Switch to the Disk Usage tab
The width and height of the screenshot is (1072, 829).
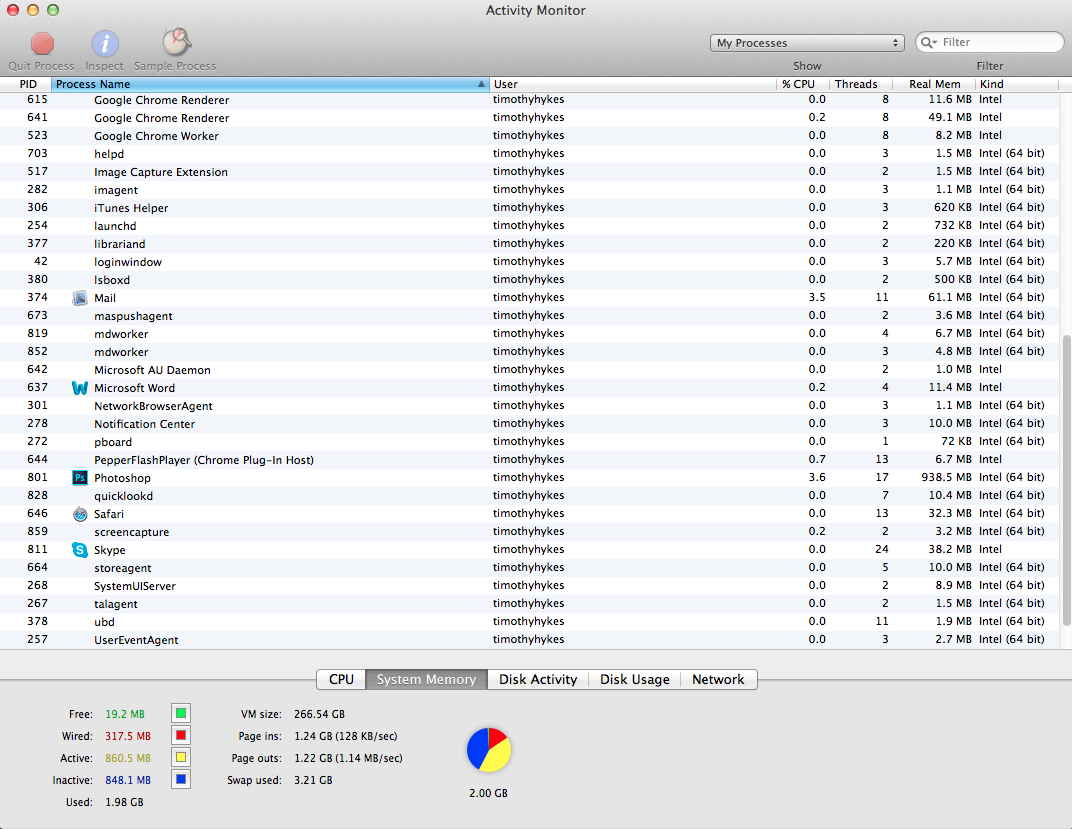click(x=634, y=679)
